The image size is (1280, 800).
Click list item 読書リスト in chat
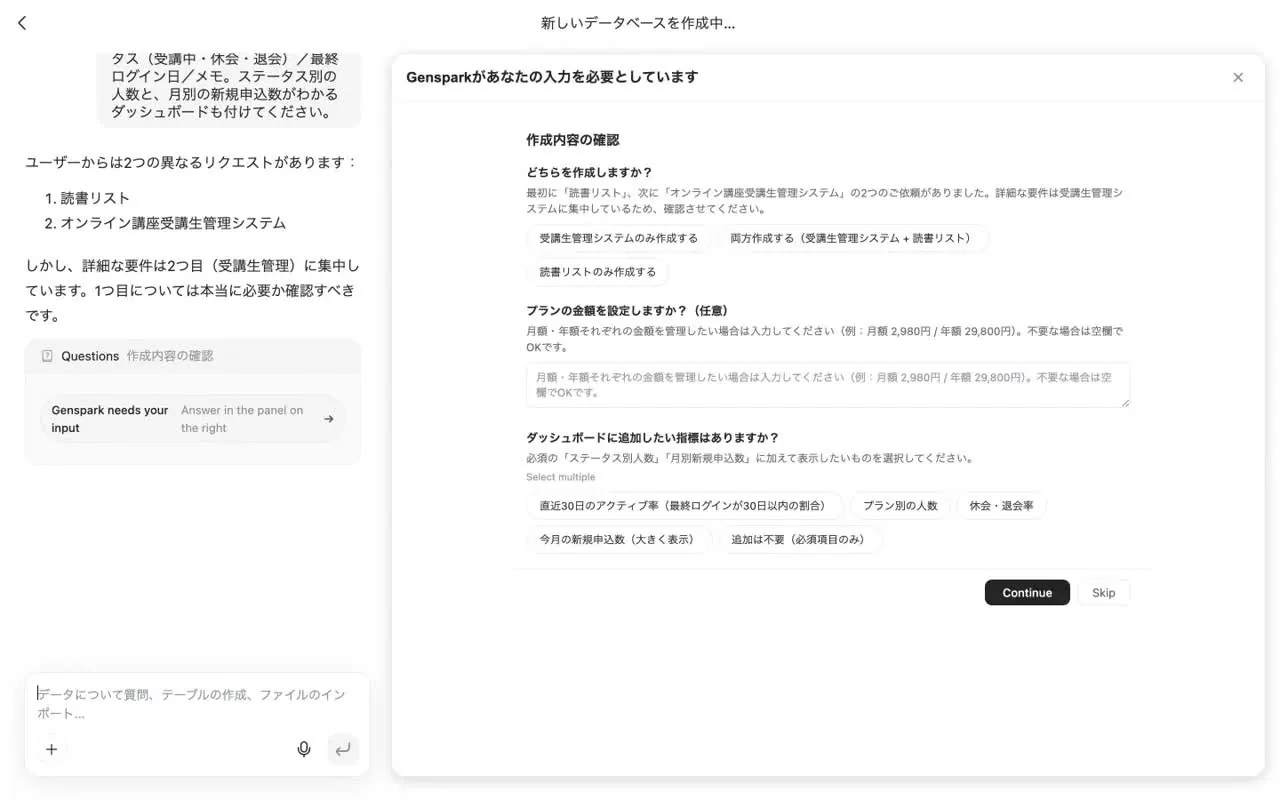[x=95, y=198]
